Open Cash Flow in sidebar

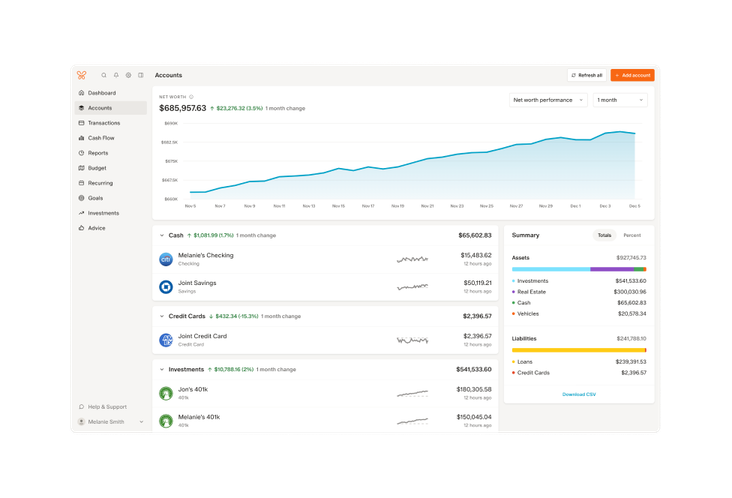tap(111, 138)
